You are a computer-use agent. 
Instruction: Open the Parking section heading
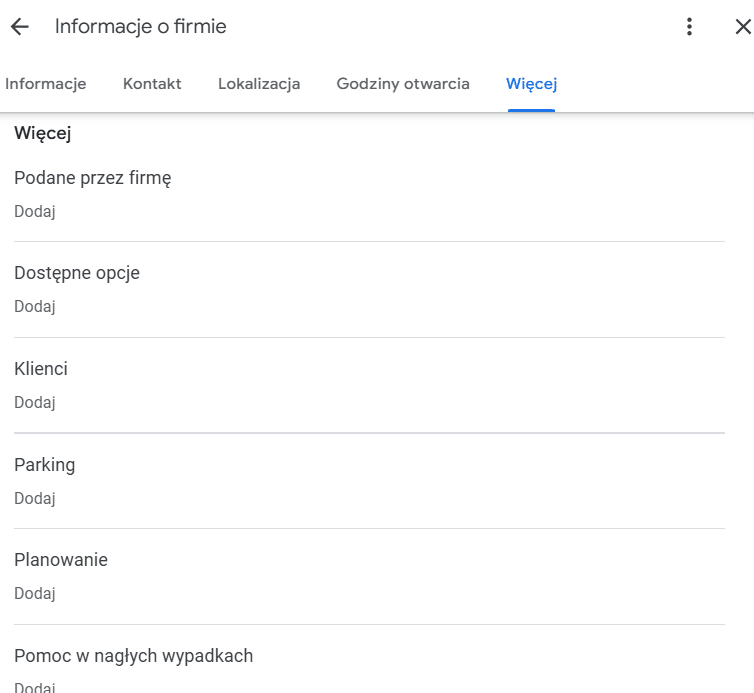click(x=44, y=465)
